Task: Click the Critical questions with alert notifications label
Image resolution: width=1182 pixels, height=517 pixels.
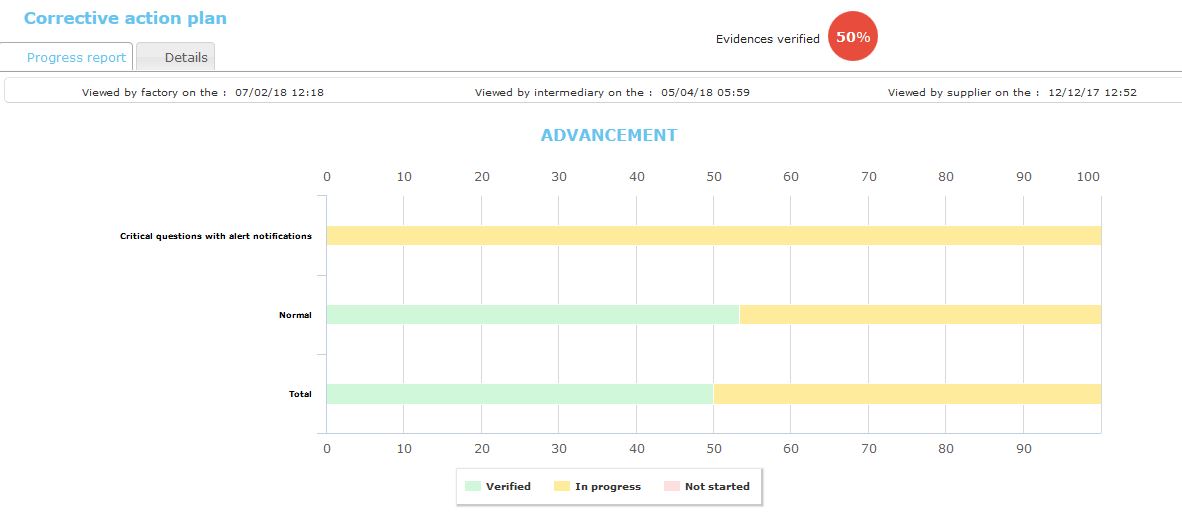Action: coord(215,236)
